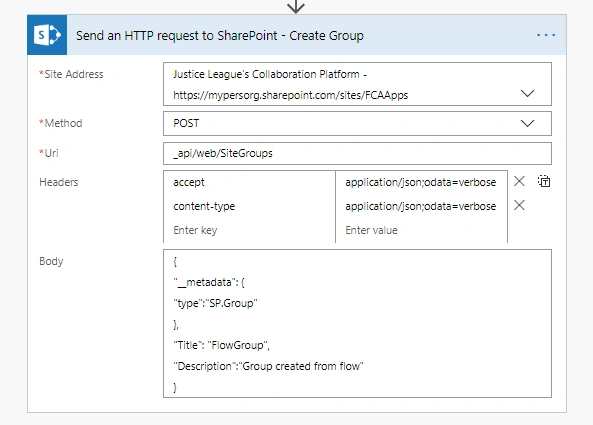Select the action title Create Group header
Viewport: 593px width, 425px height.
[x=220, y=36]
